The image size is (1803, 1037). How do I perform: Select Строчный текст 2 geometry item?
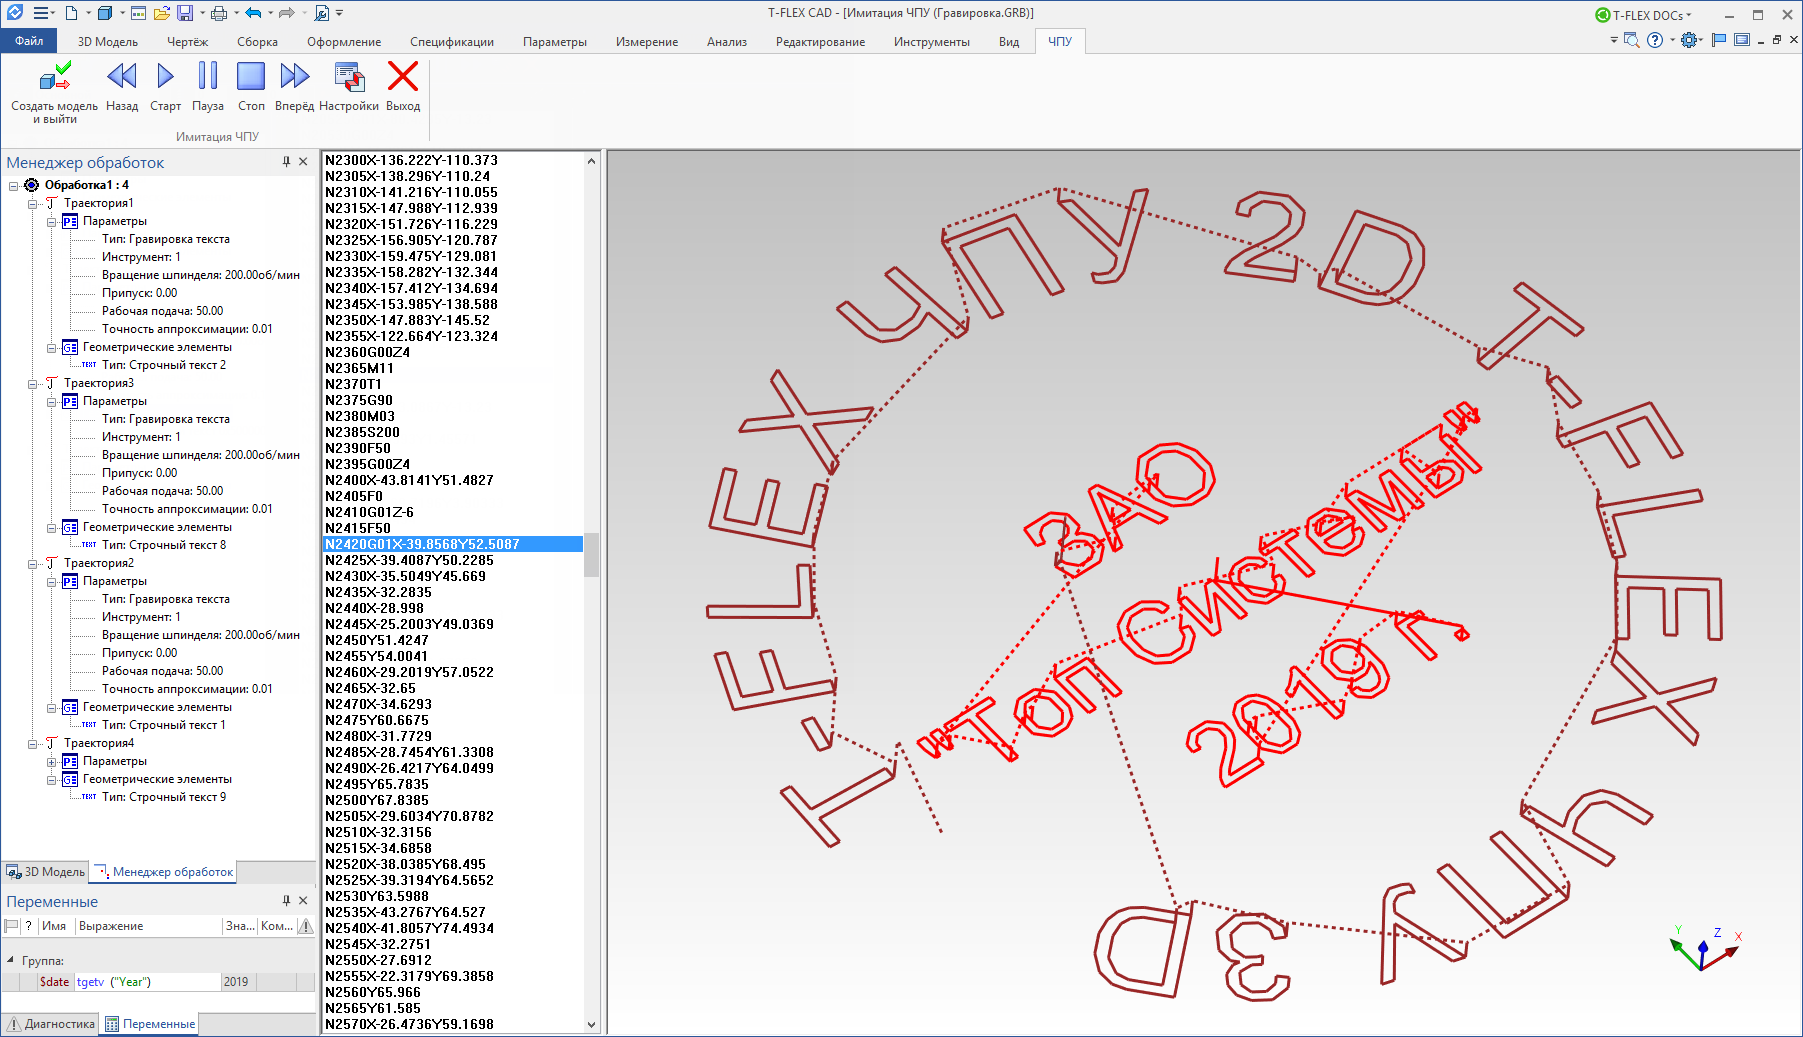164,365
